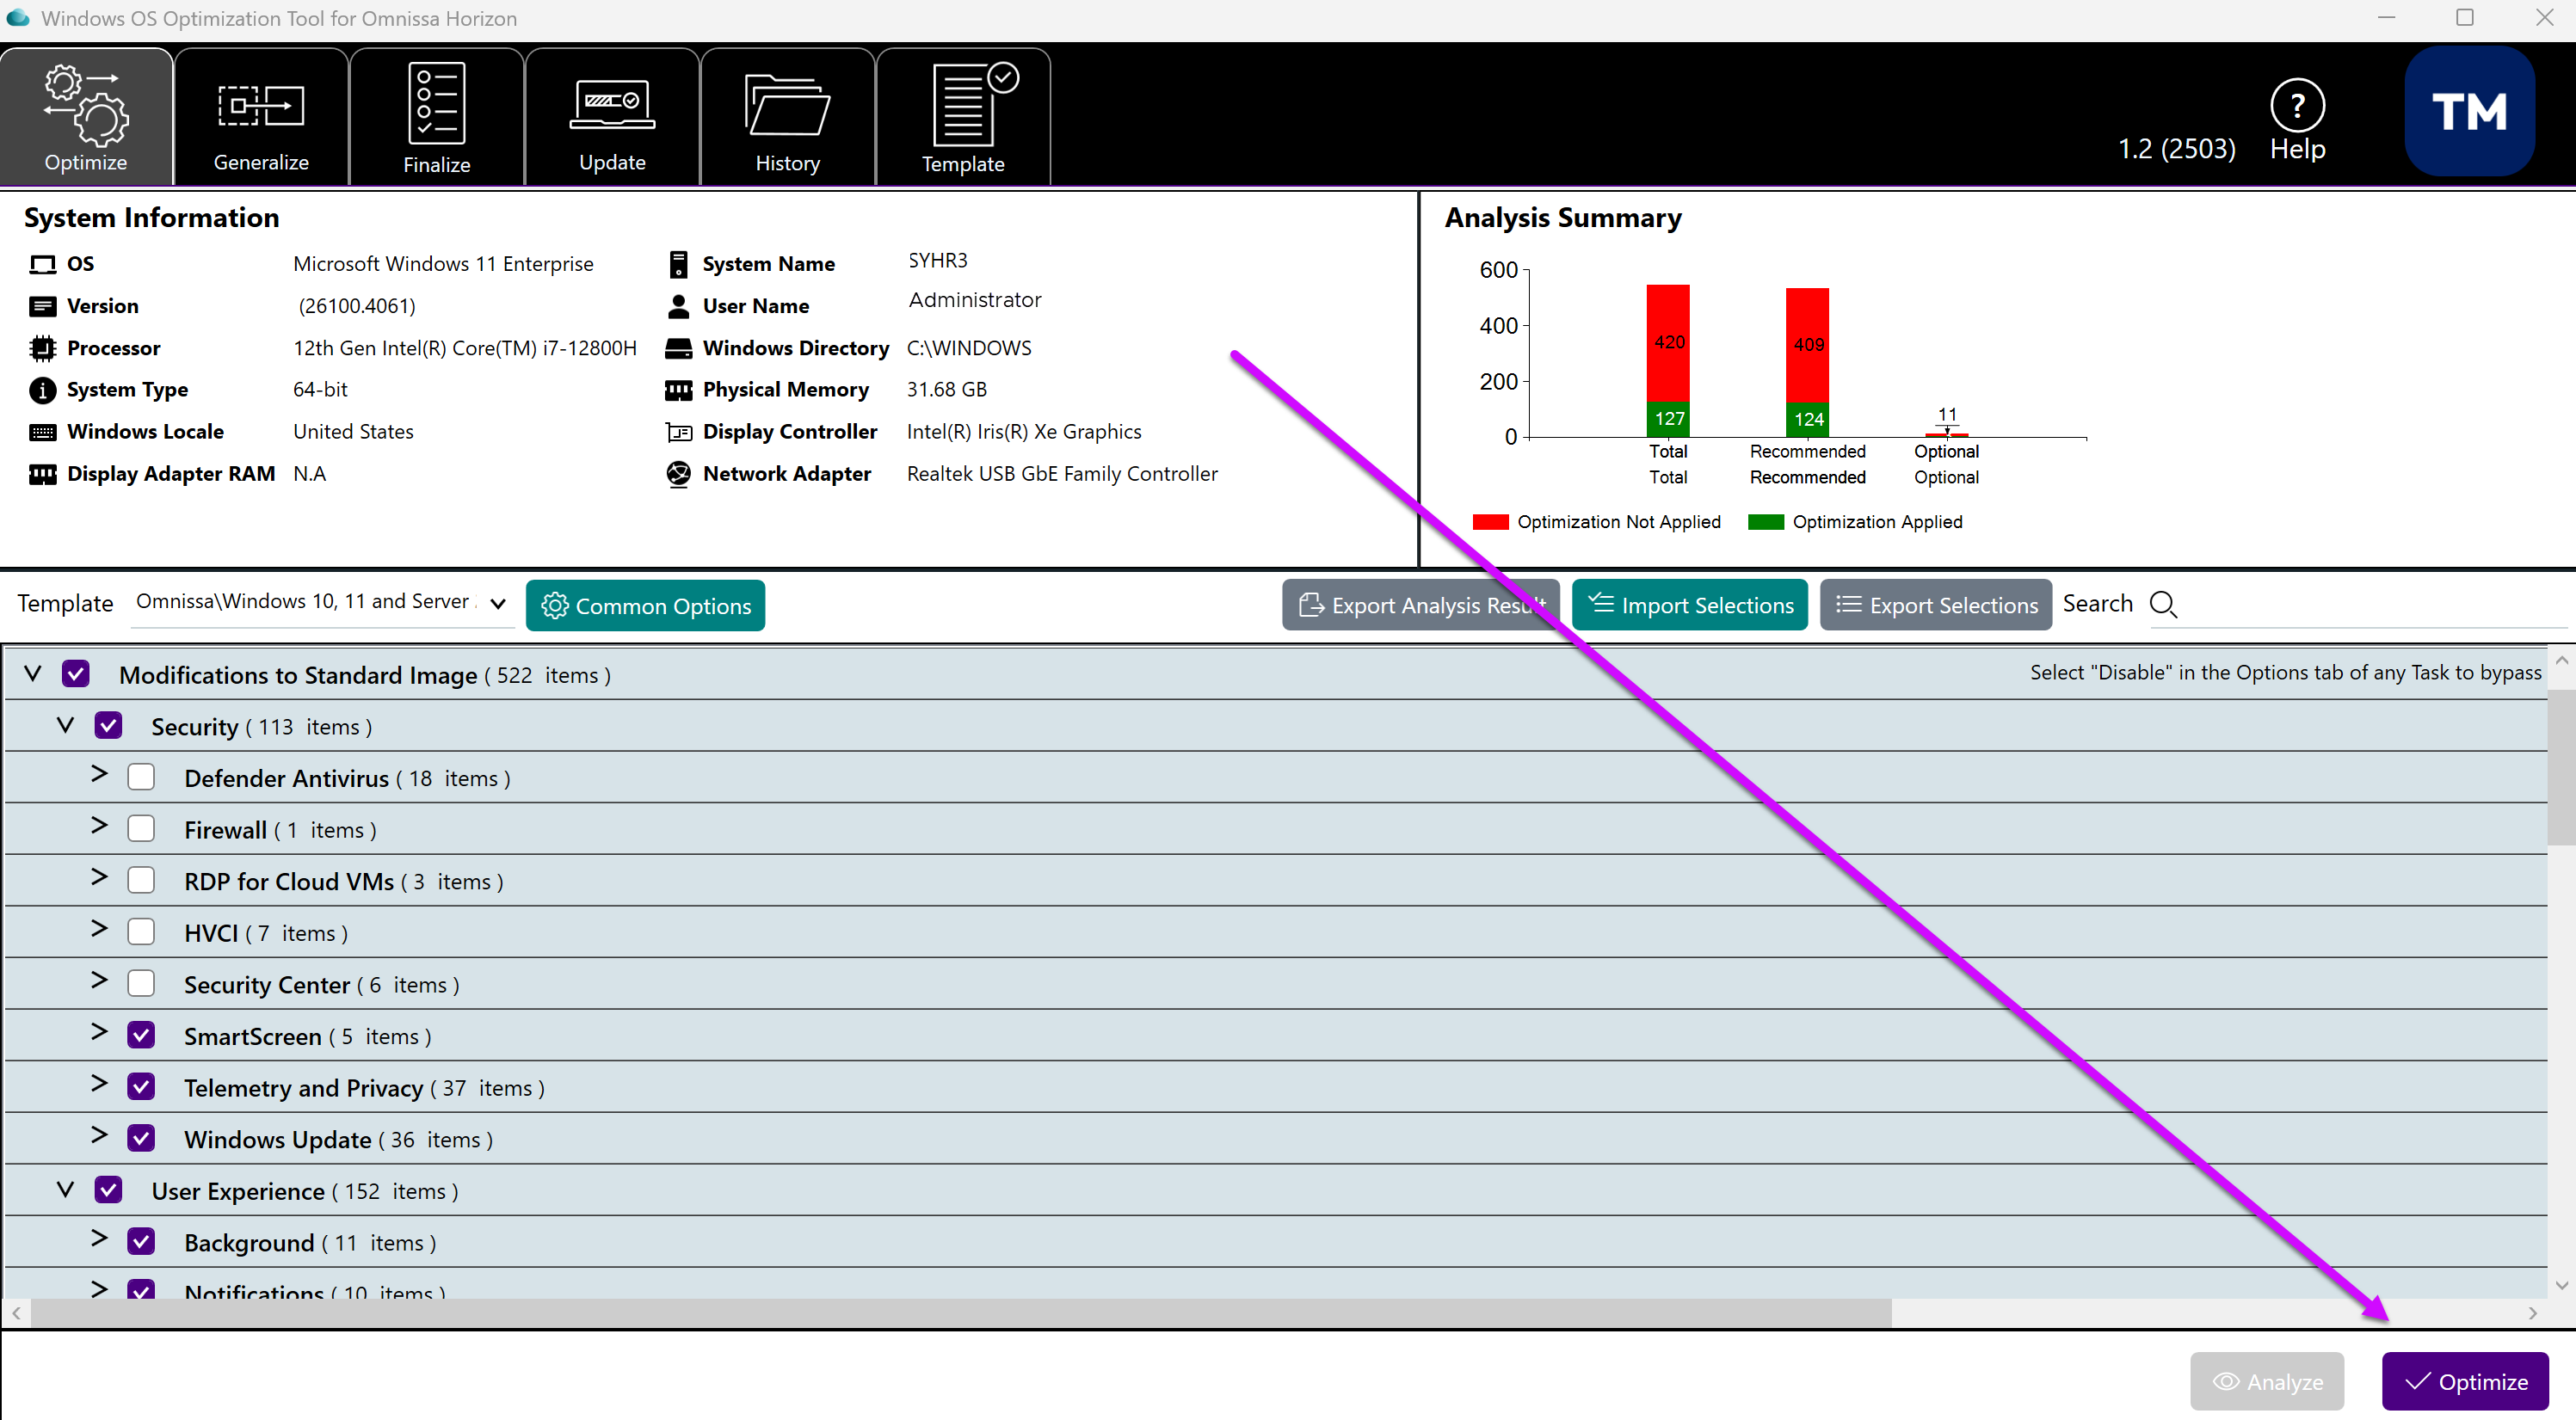
Task: Expand Telemetry and Privacy group
Action: click(x=99, y=1084)
